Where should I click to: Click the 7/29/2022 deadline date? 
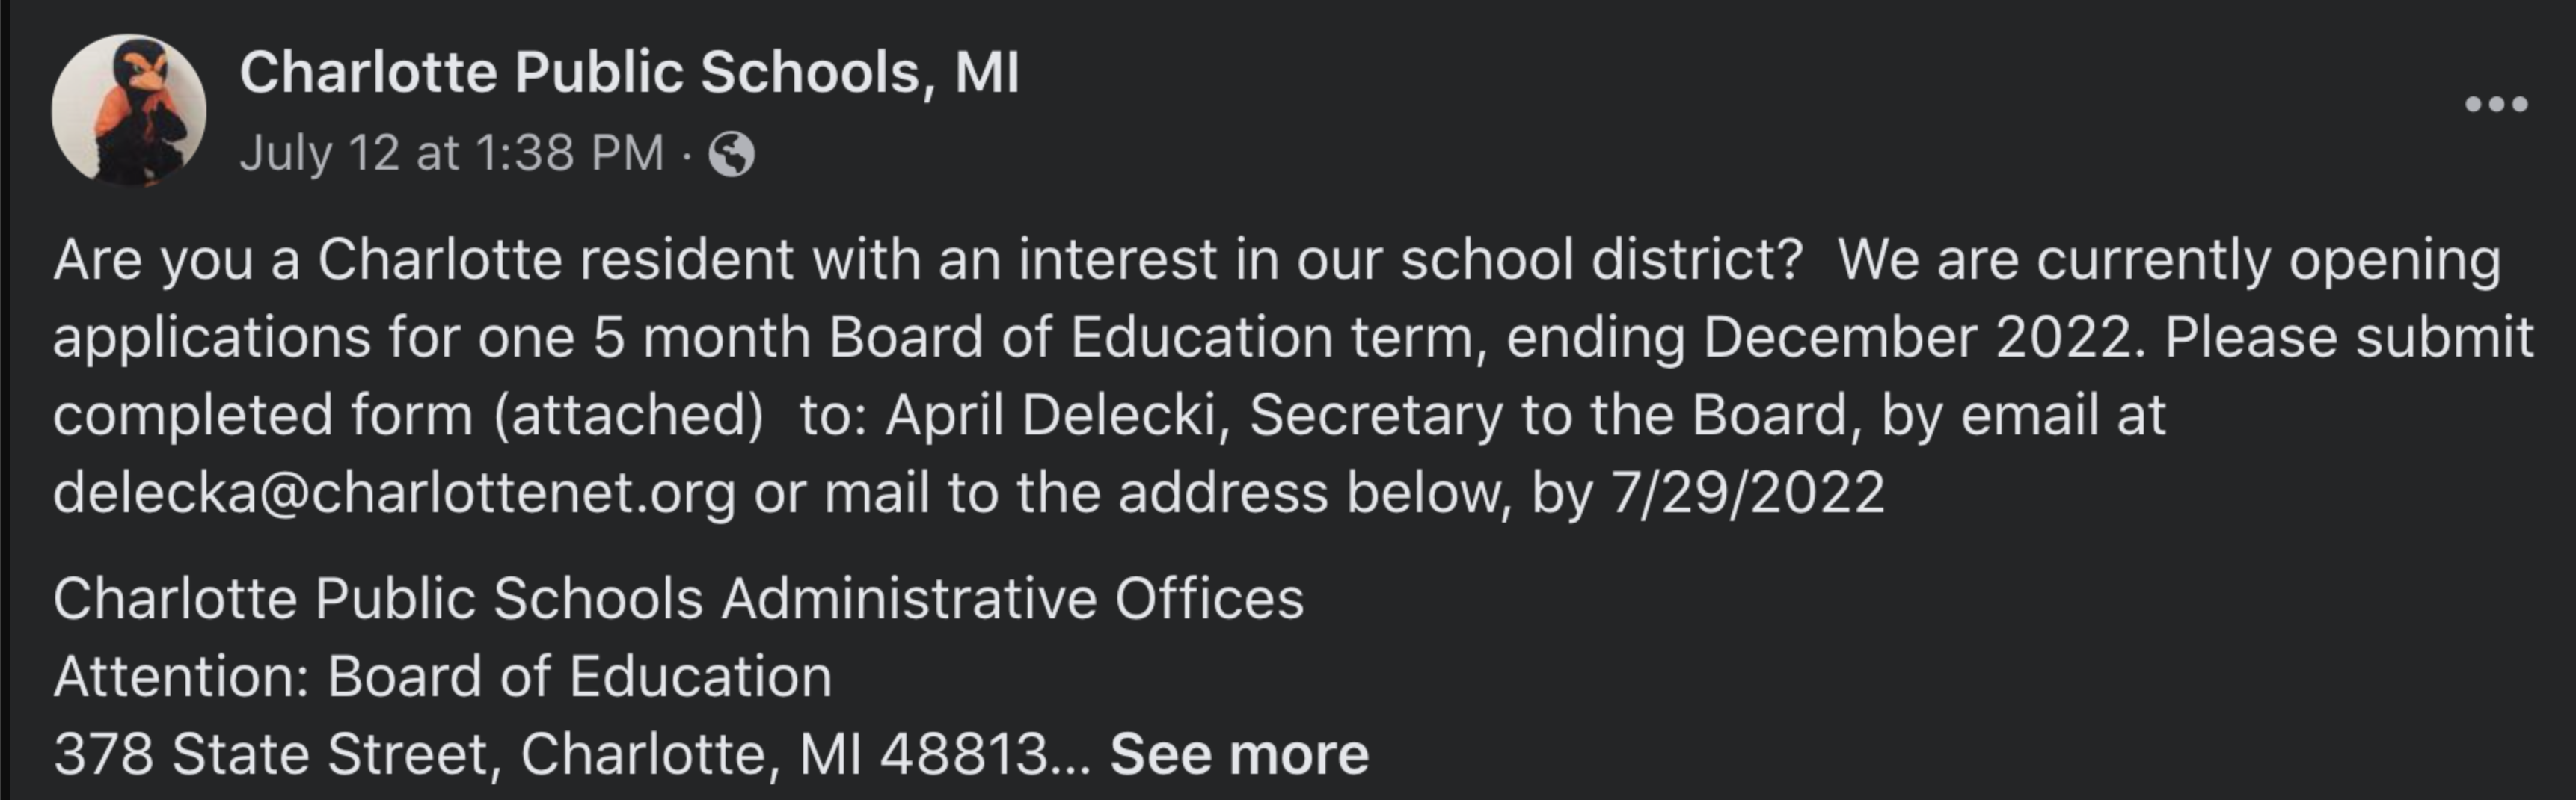(1747, 493)
